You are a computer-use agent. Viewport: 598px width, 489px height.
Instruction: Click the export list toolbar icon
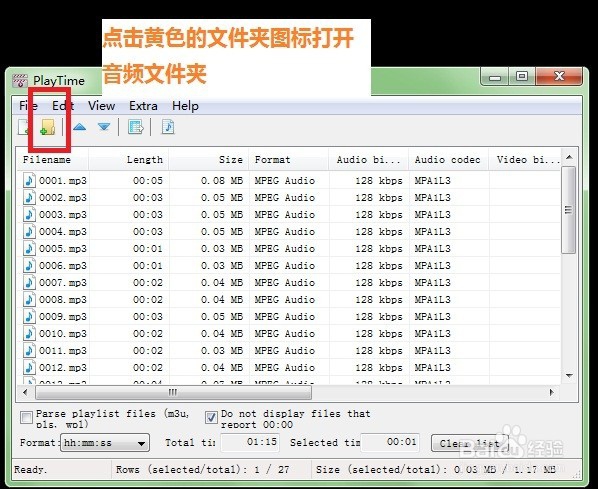click(x=136, y=127)
